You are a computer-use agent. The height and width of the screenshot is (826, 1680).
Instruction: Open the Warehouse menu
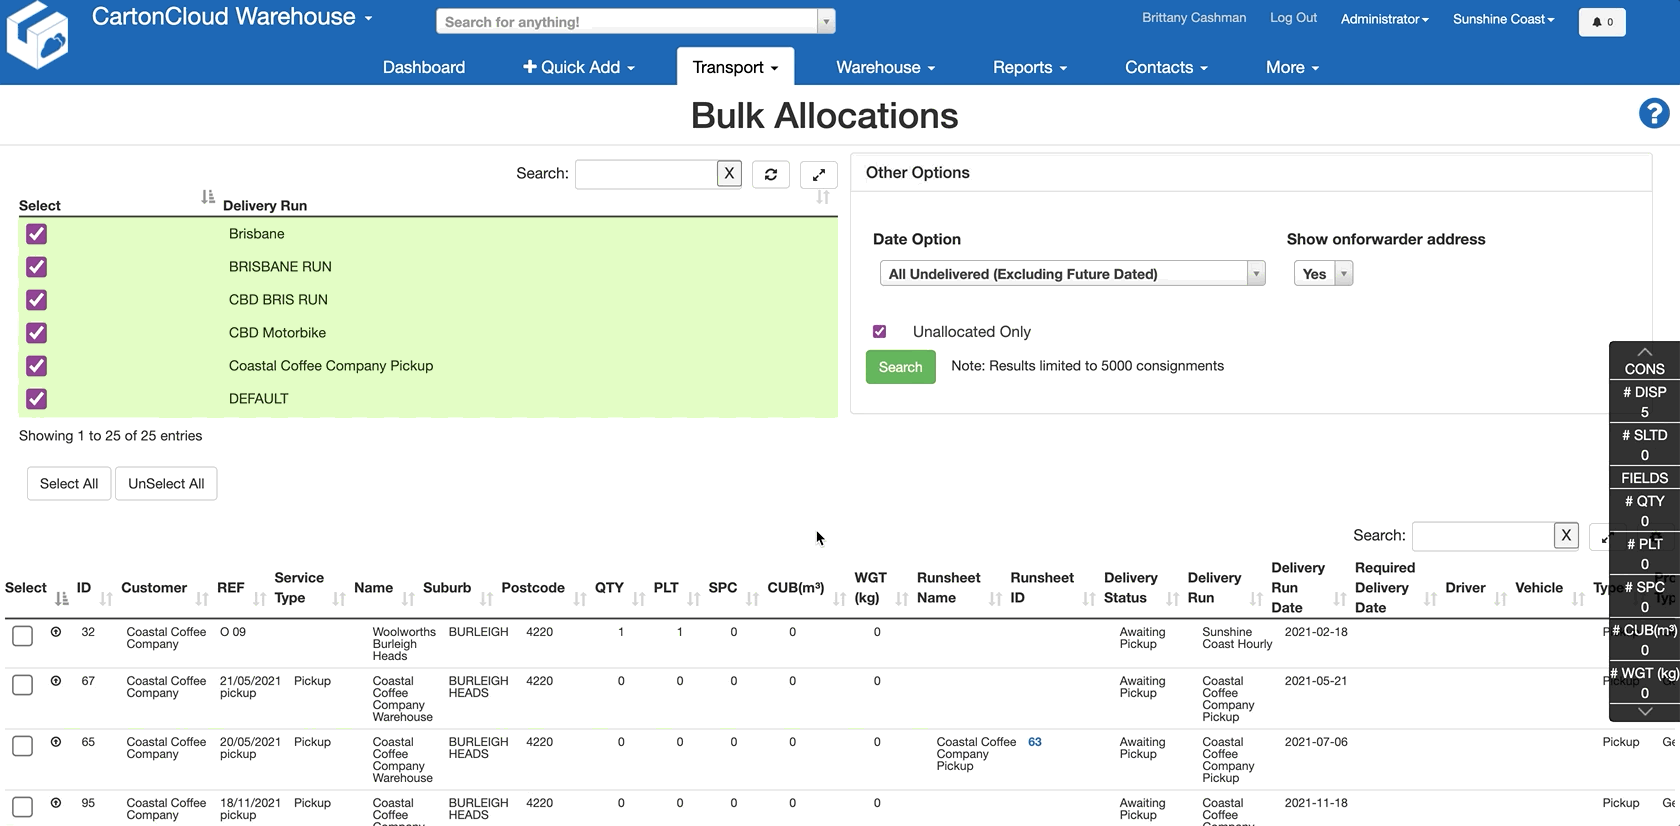885,67
